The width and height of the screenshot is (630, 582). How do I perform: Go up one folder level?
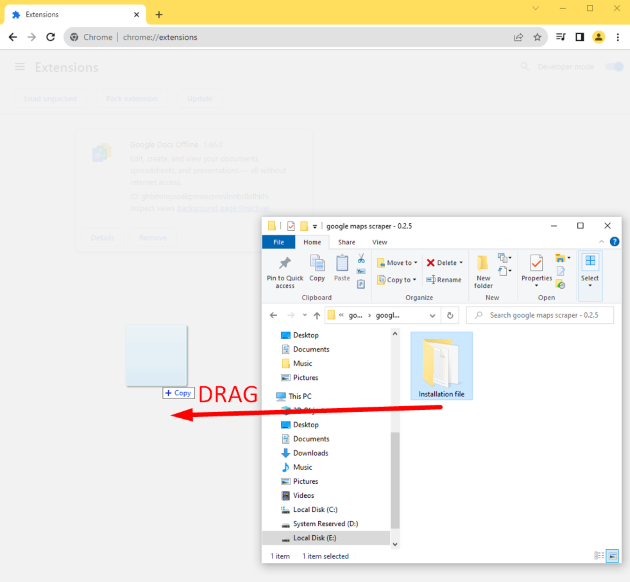pyautogui.click(x=317, y=315)
